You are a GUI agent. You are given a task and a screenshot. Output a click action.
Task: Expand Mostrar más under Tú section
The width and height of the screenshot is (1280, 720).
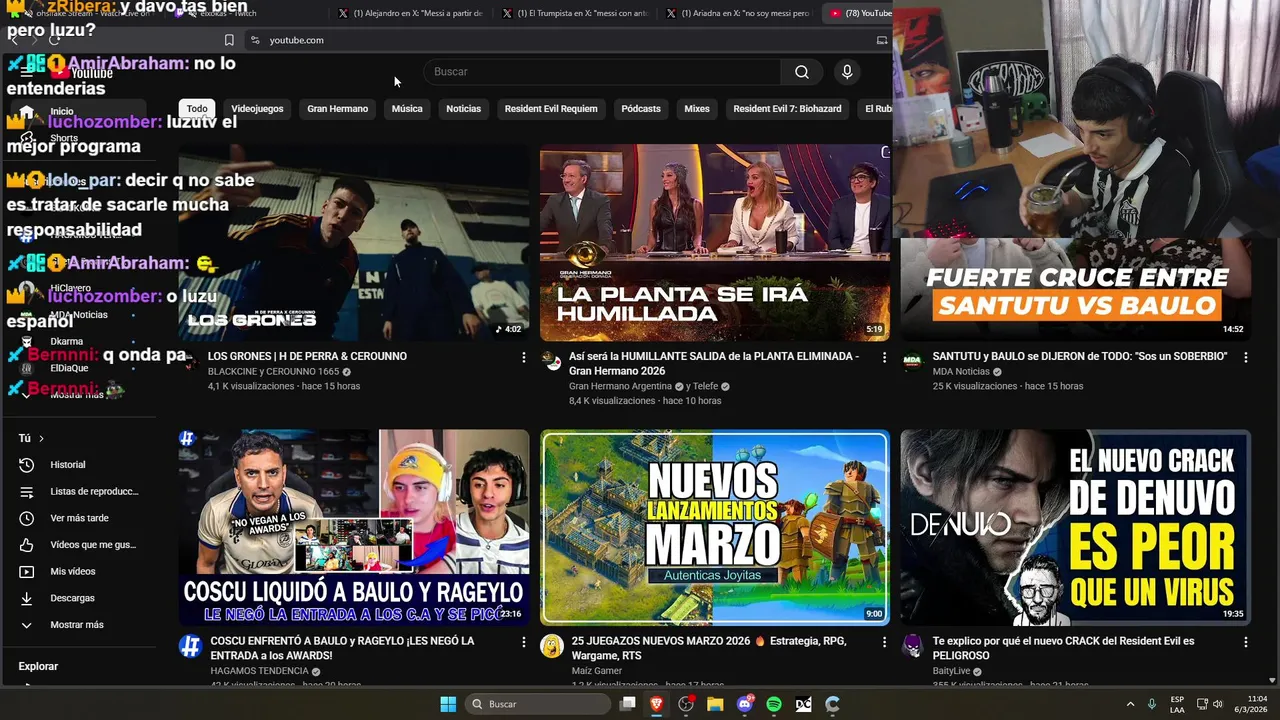coord(78,625)
